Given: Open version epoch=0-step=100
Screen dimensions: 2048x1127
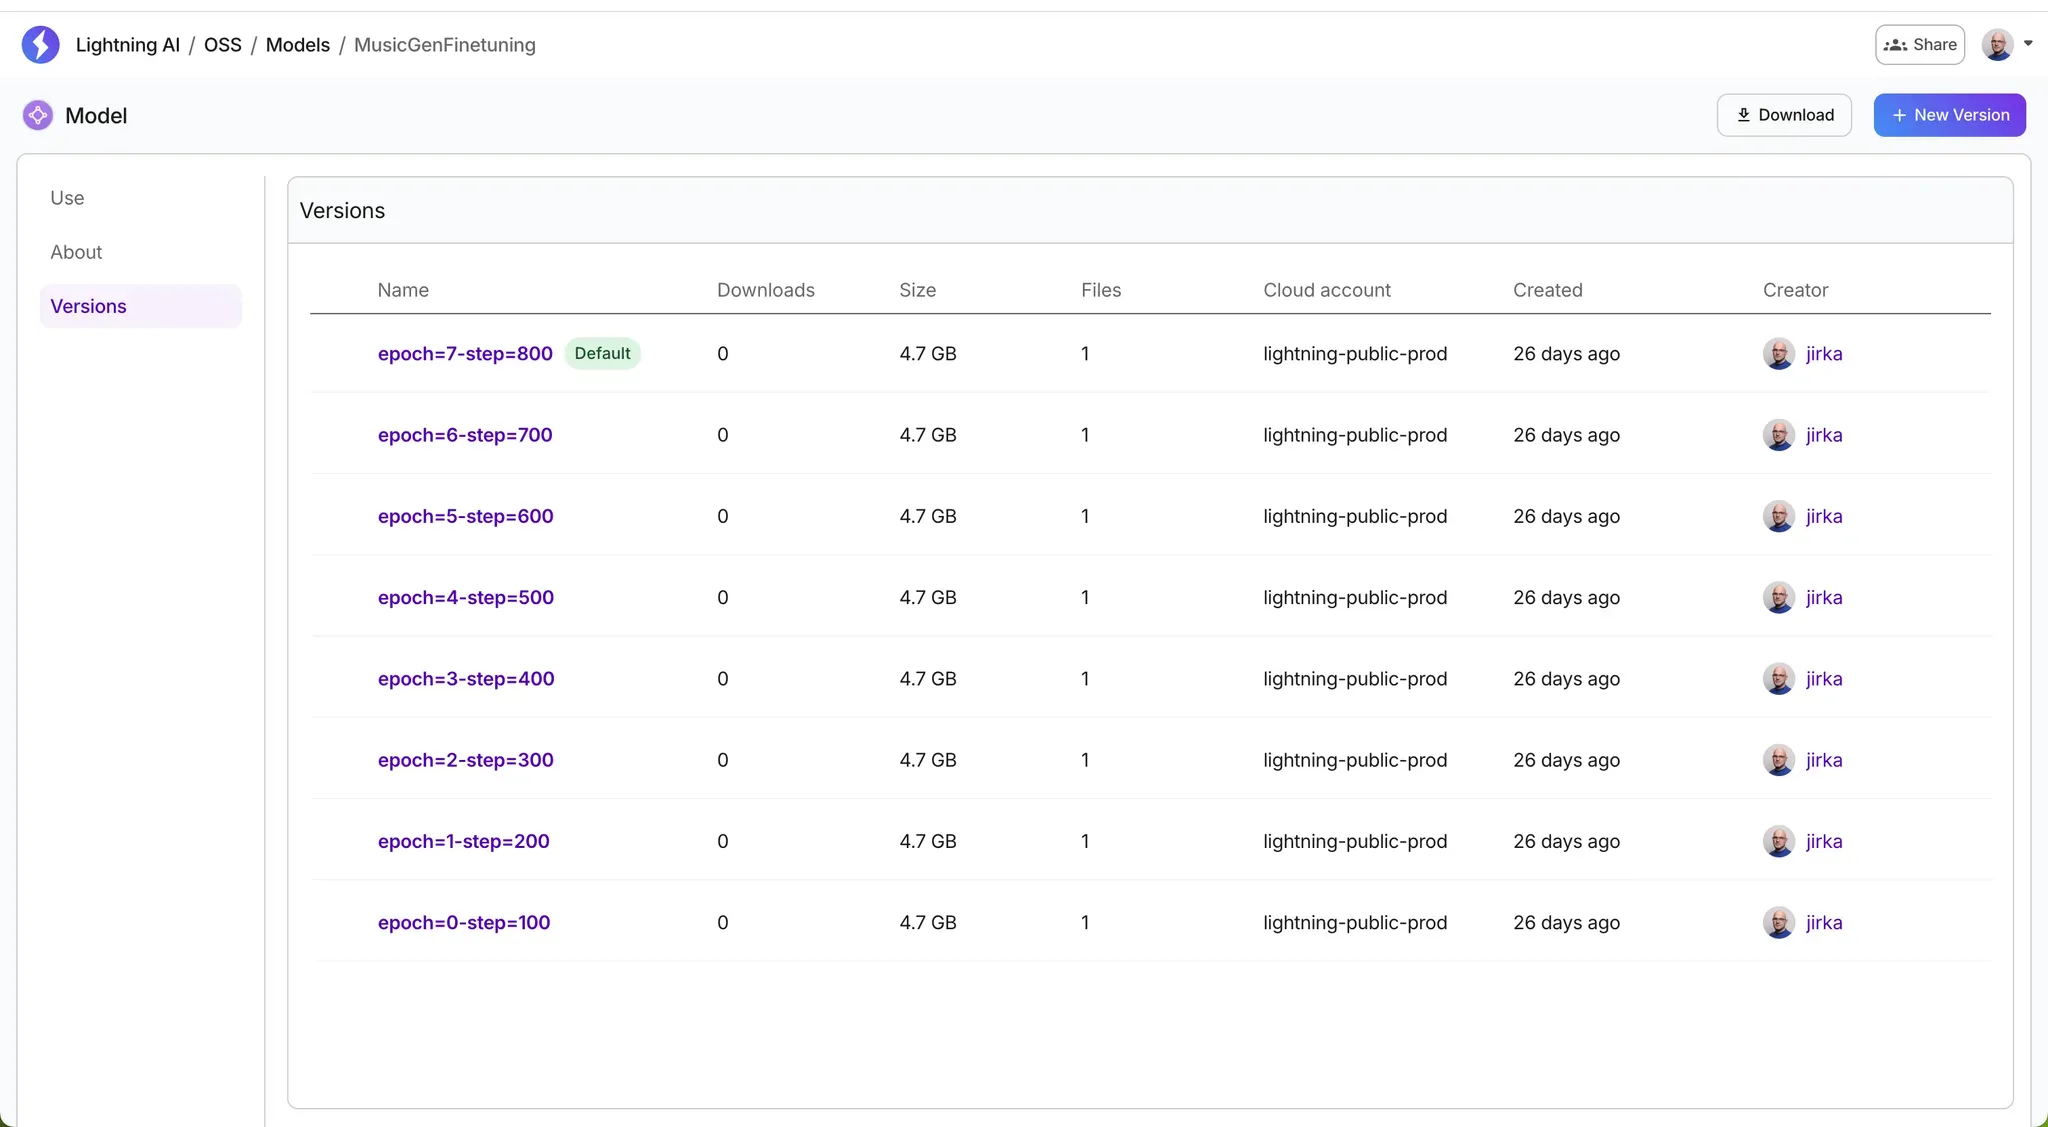Looking at the screenshot, I should click(x=464, y=923).
